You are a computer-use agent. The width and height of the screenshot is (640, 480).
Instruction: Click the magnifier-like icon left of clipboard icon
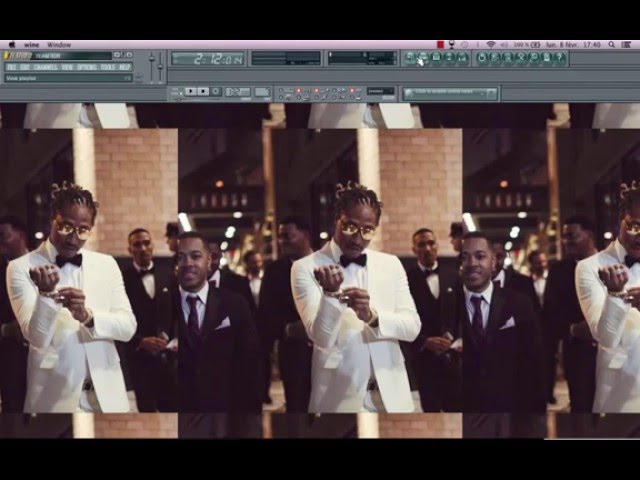[534, 58]
